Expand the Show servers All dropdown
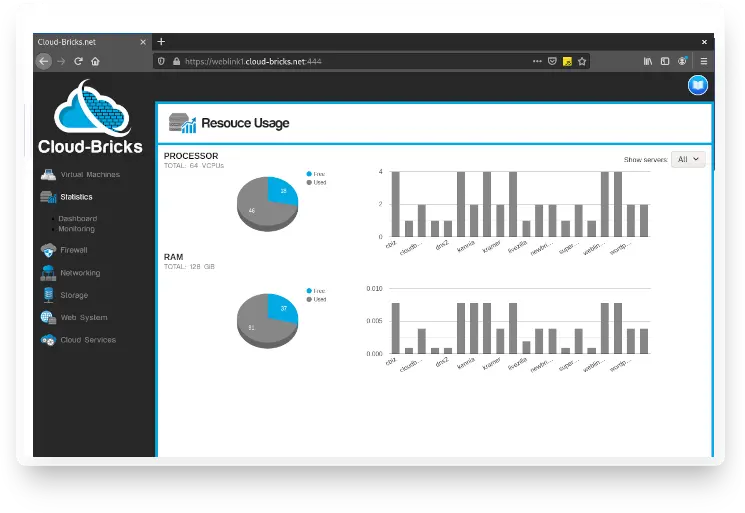Screen dimensions: 745x513 pyautogui.click(x=688, y=159)
